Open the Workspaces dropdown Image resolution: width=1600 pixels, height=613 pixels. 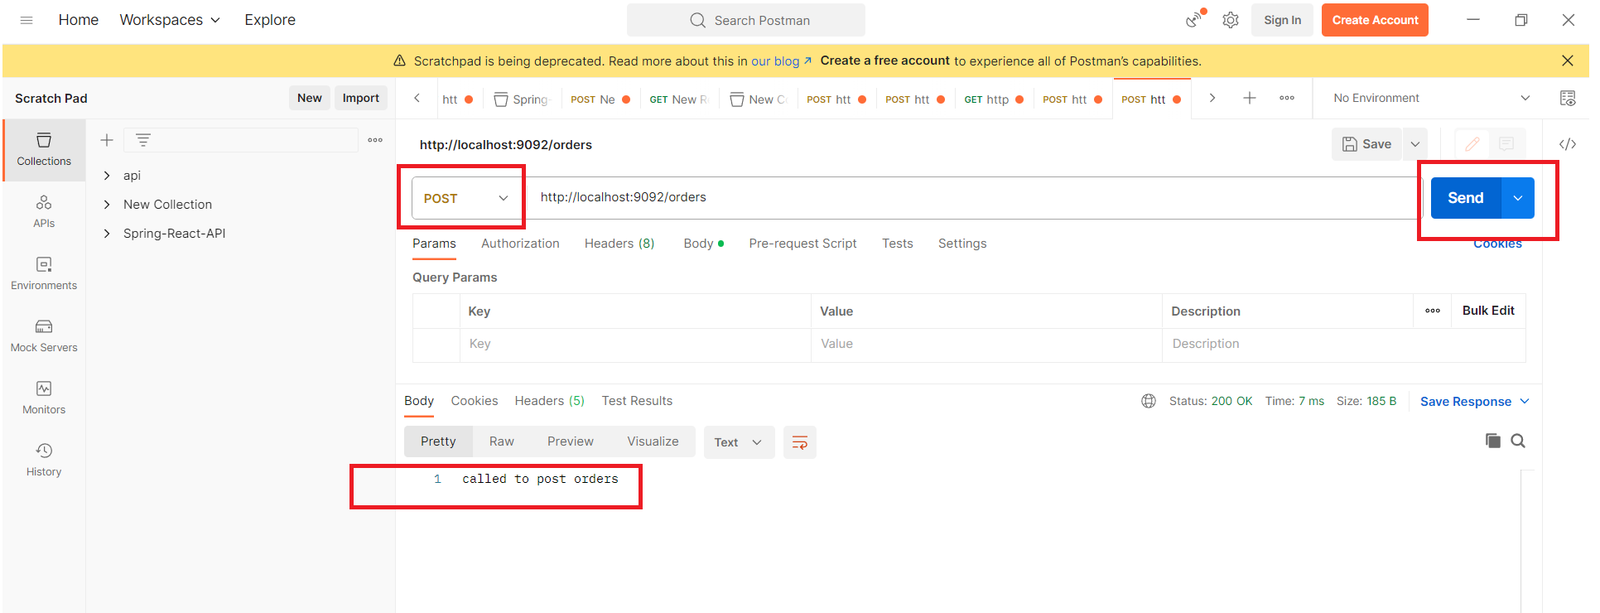170,20
